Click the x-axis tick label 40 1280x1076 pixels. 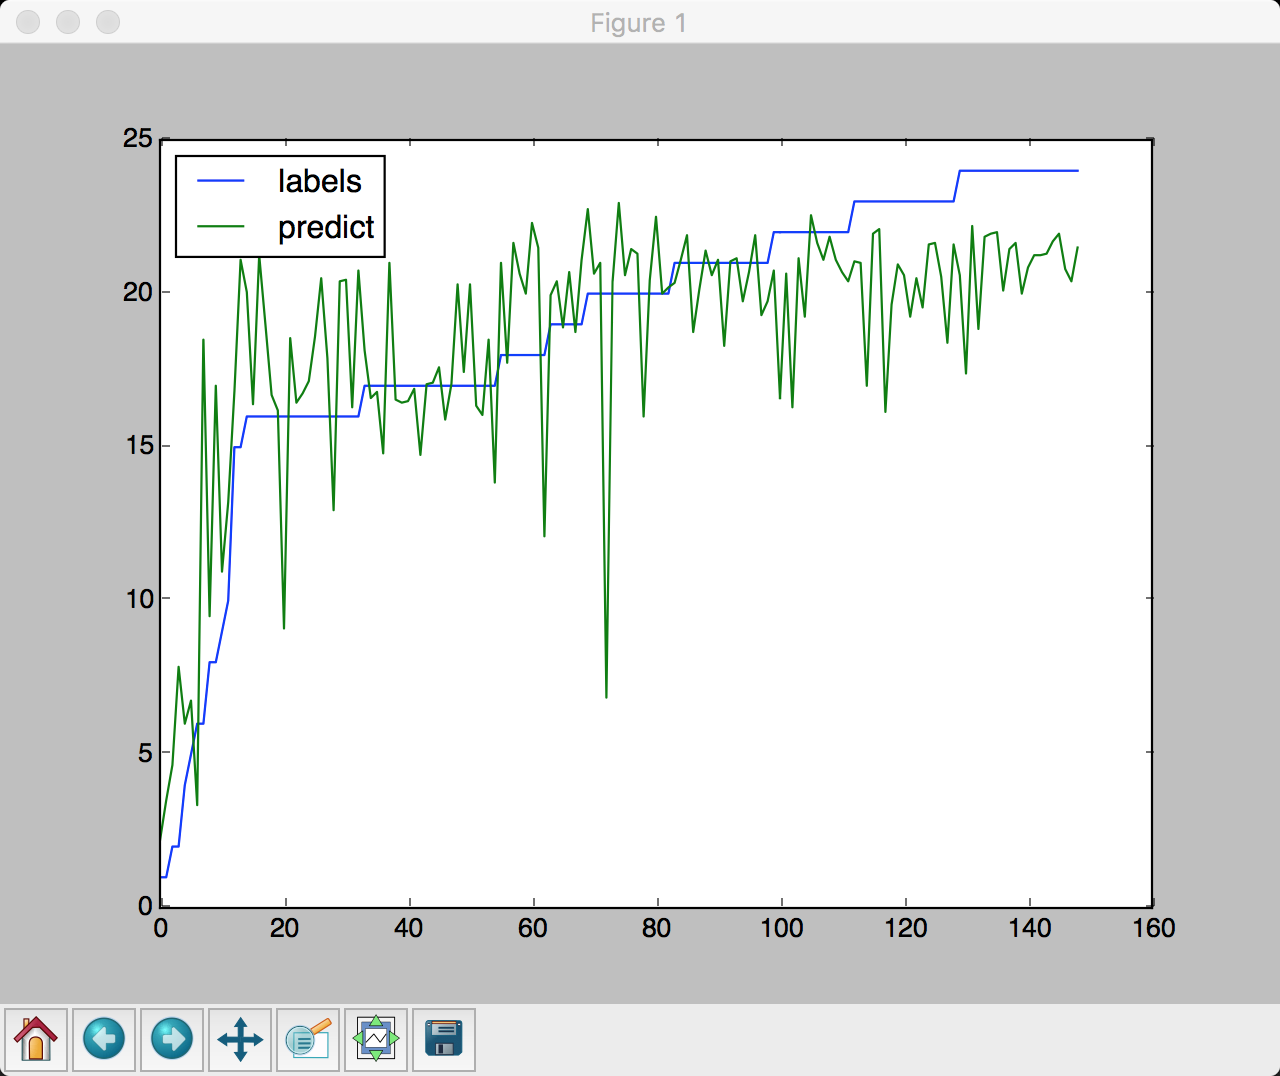[x=408, y=928]
